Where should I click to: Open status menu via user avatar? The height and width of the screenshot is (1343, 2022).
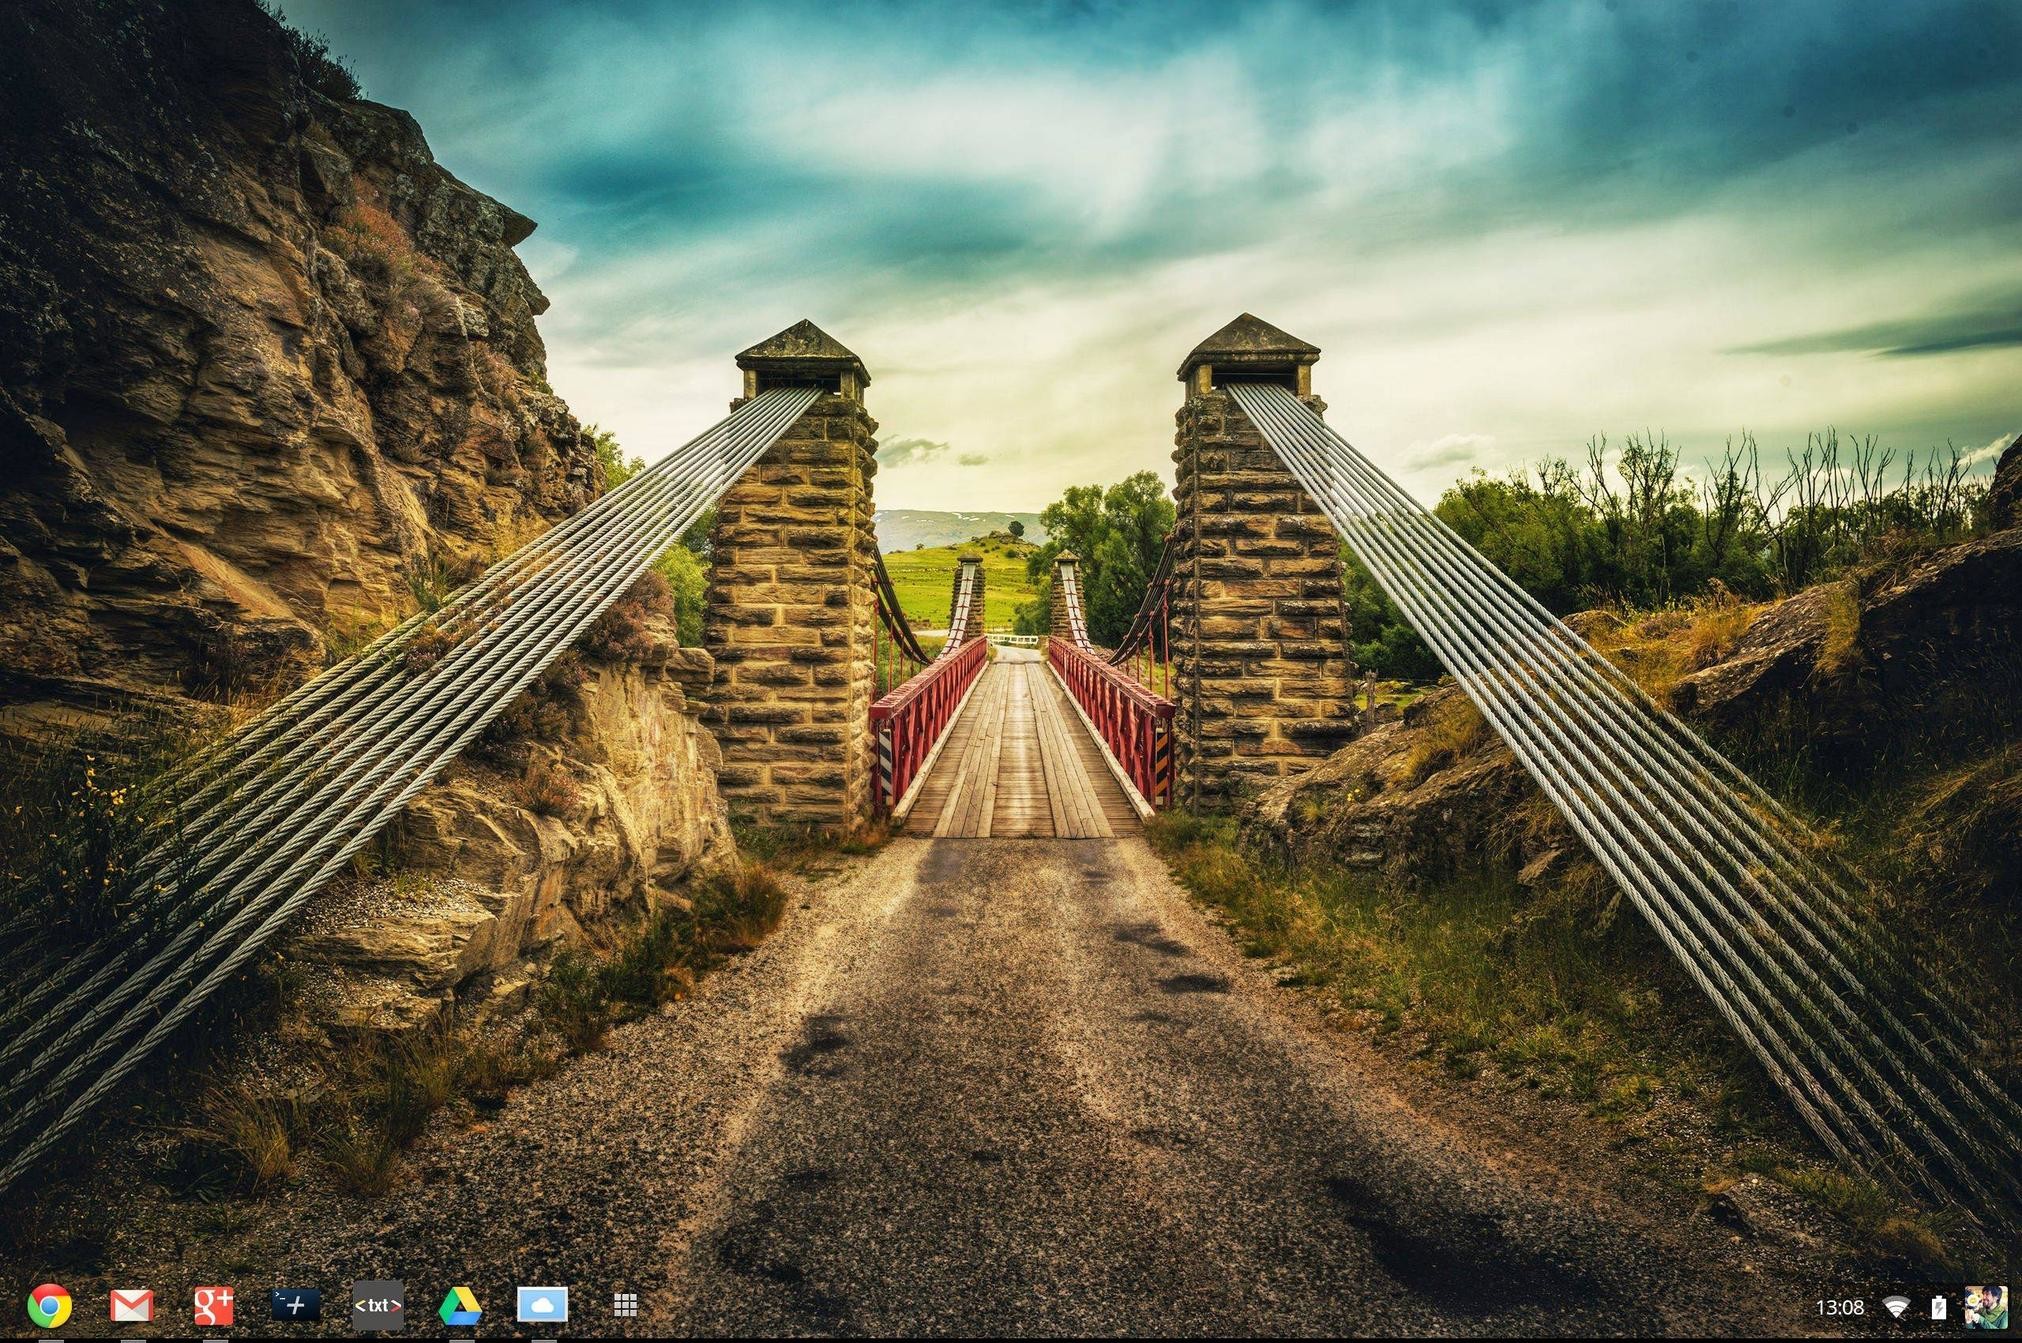click(x=1985, y=1306)
